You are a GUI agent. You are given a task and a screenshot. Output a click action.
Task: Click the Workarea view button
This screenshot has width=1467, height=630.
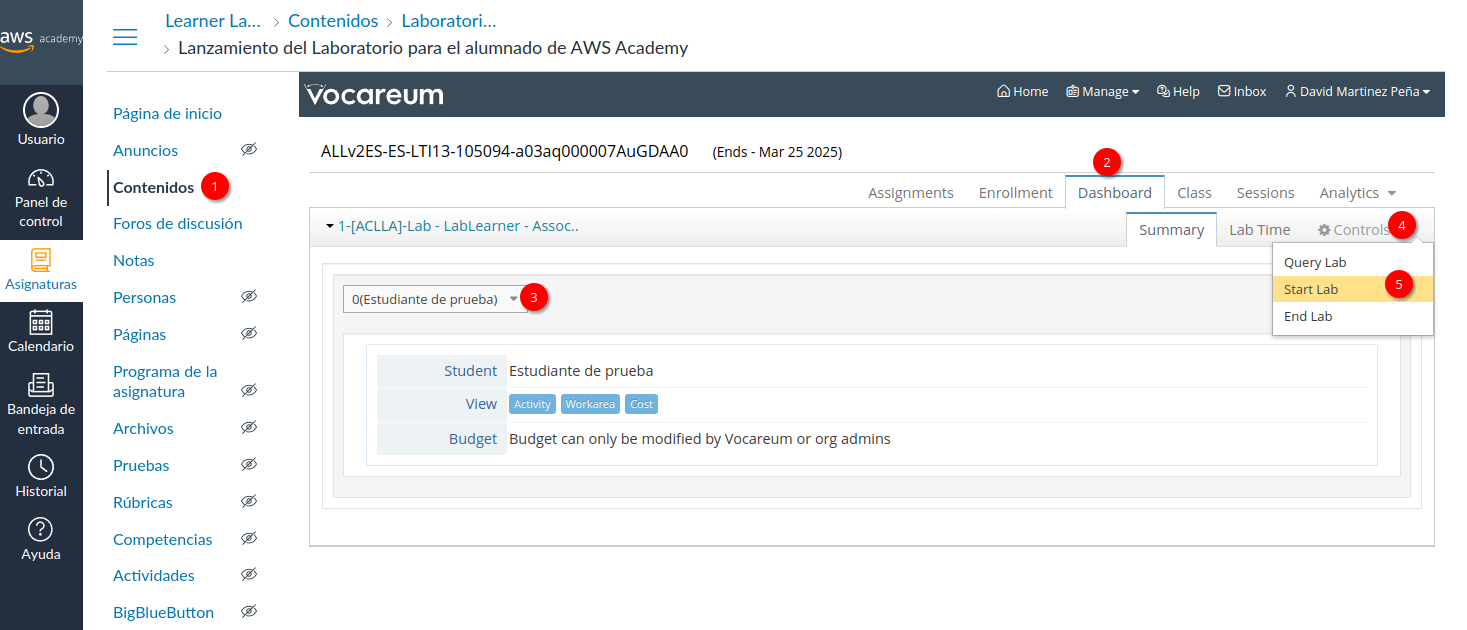pos(589,404)
